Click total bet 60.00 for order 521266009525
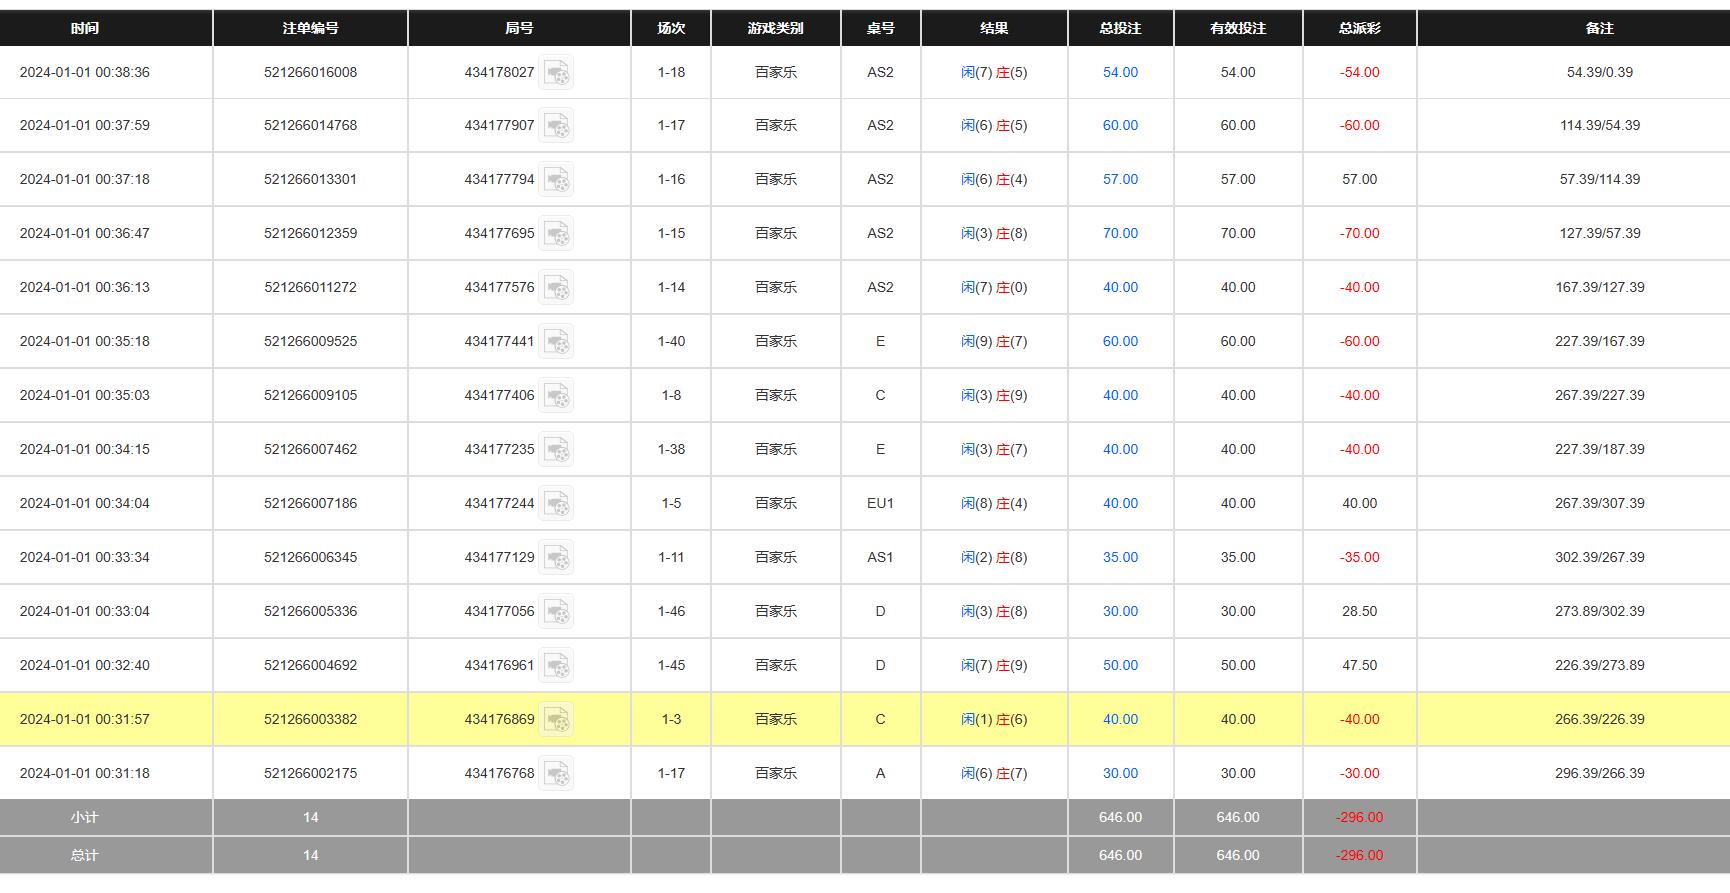1730x893 pixels. click(x=1120, y=341)
